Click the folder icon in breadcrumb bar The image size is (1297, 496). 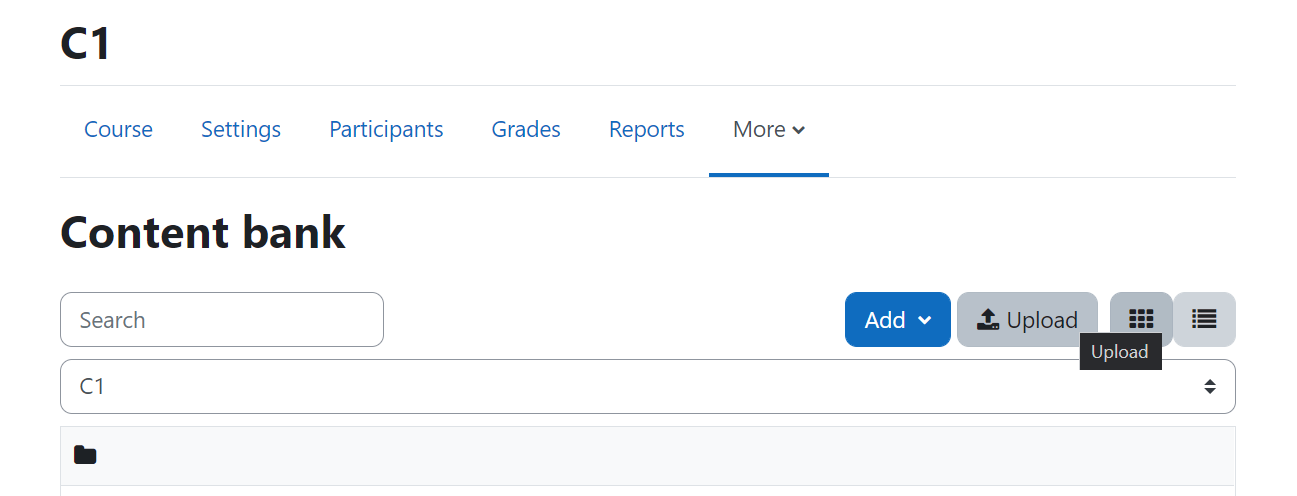pyautogui.click(x=85, y=456)
